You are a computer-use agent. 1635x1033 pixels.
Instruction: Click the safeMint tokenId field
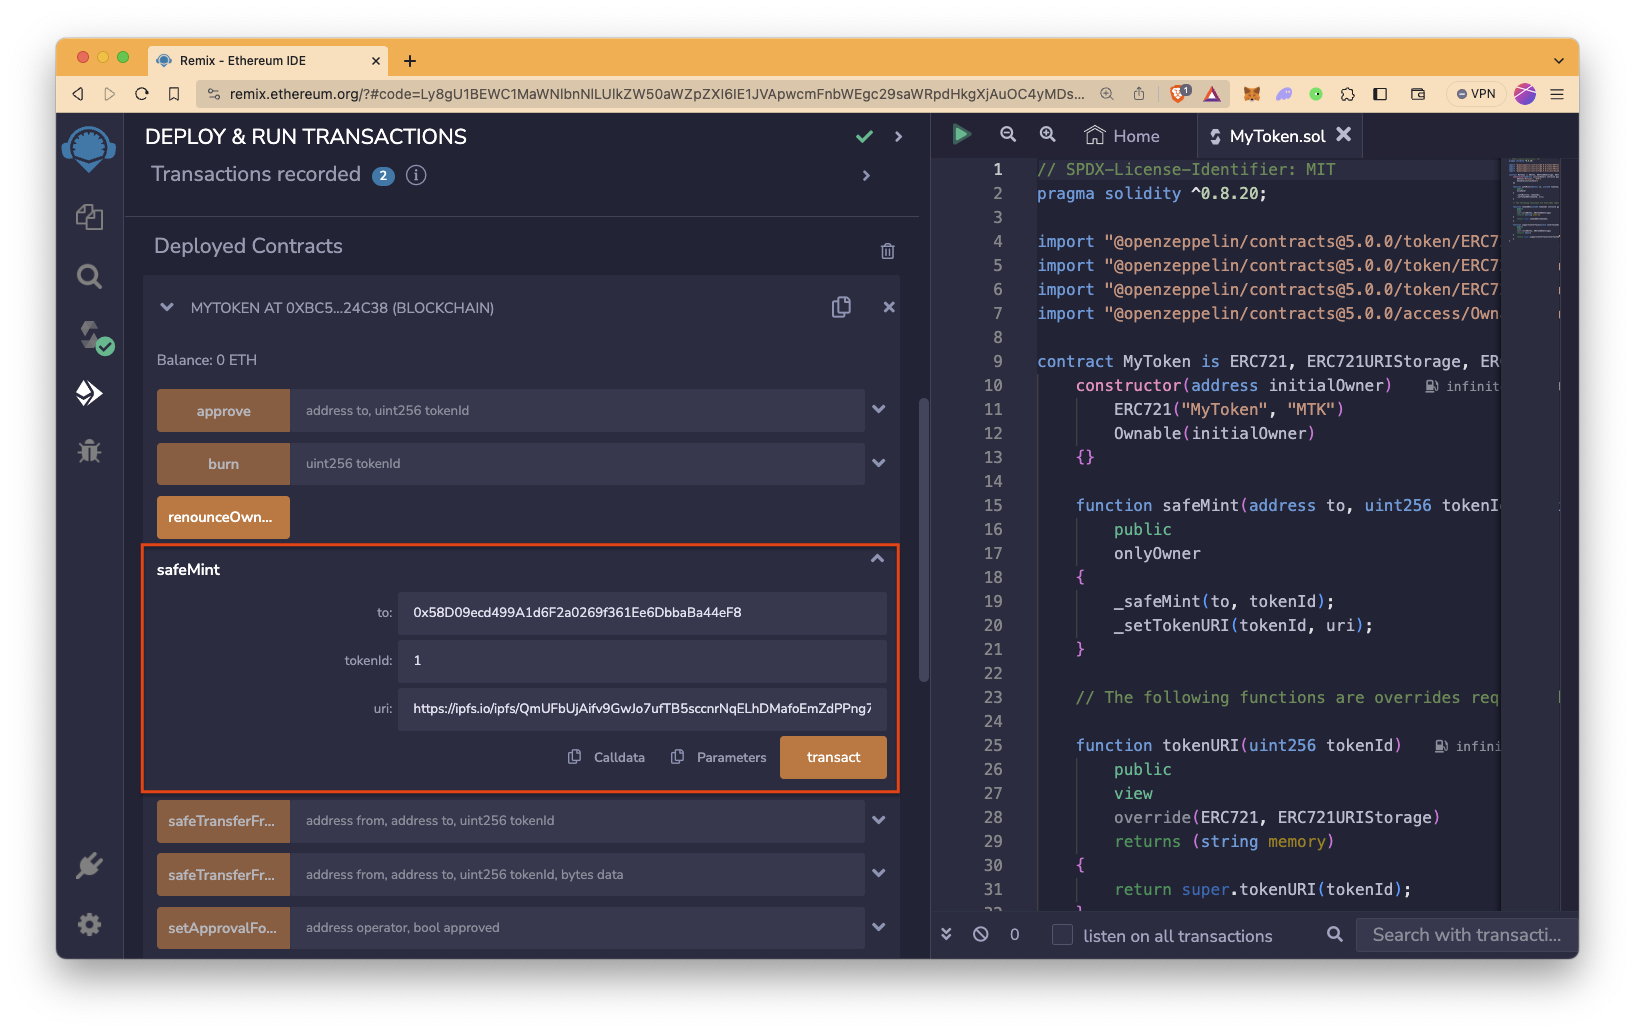click(x=642, y=661)
